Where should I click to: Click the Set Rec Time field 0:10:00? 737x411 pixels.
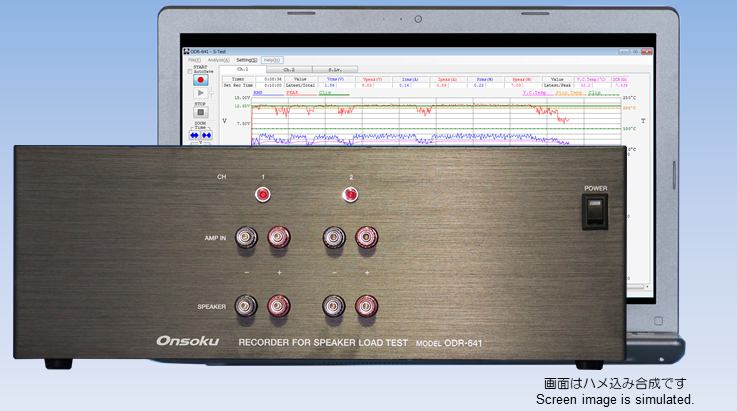click(273, 85)
